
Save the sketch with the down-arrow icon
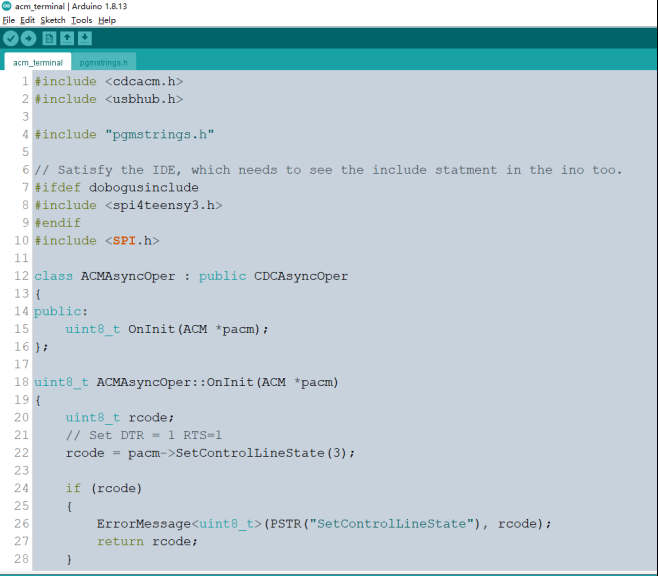[x=85, y=38]
